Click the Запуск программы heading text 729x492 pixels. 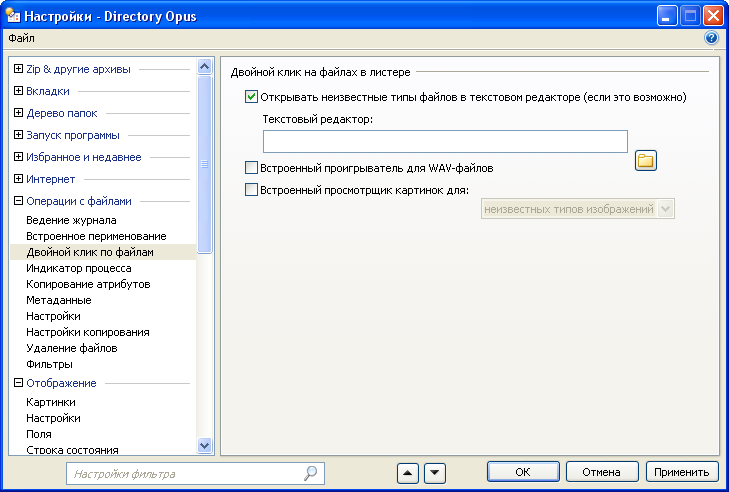pyautogui.click(x=73, y=135)
